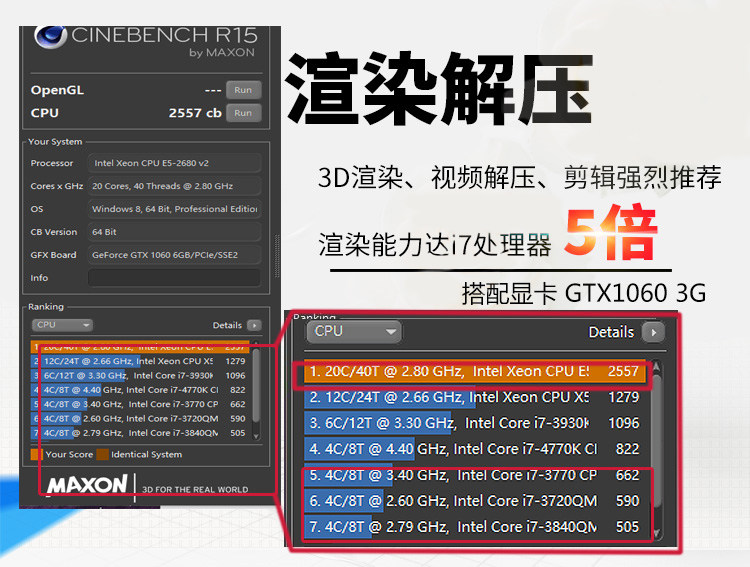The height and width of the screenshot is (567, 750).
Task: Run the OpenGL benchmark test
Action: pyautogui.click(x=243, y=90)
